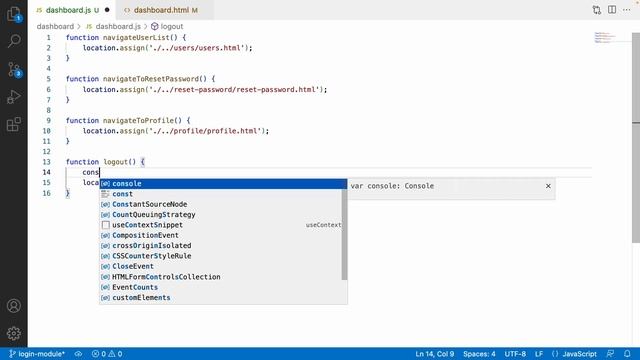Click UTF-8 encoding indicator
The height and width of the screenshot is (360, 640).
[x=515, y=354]
